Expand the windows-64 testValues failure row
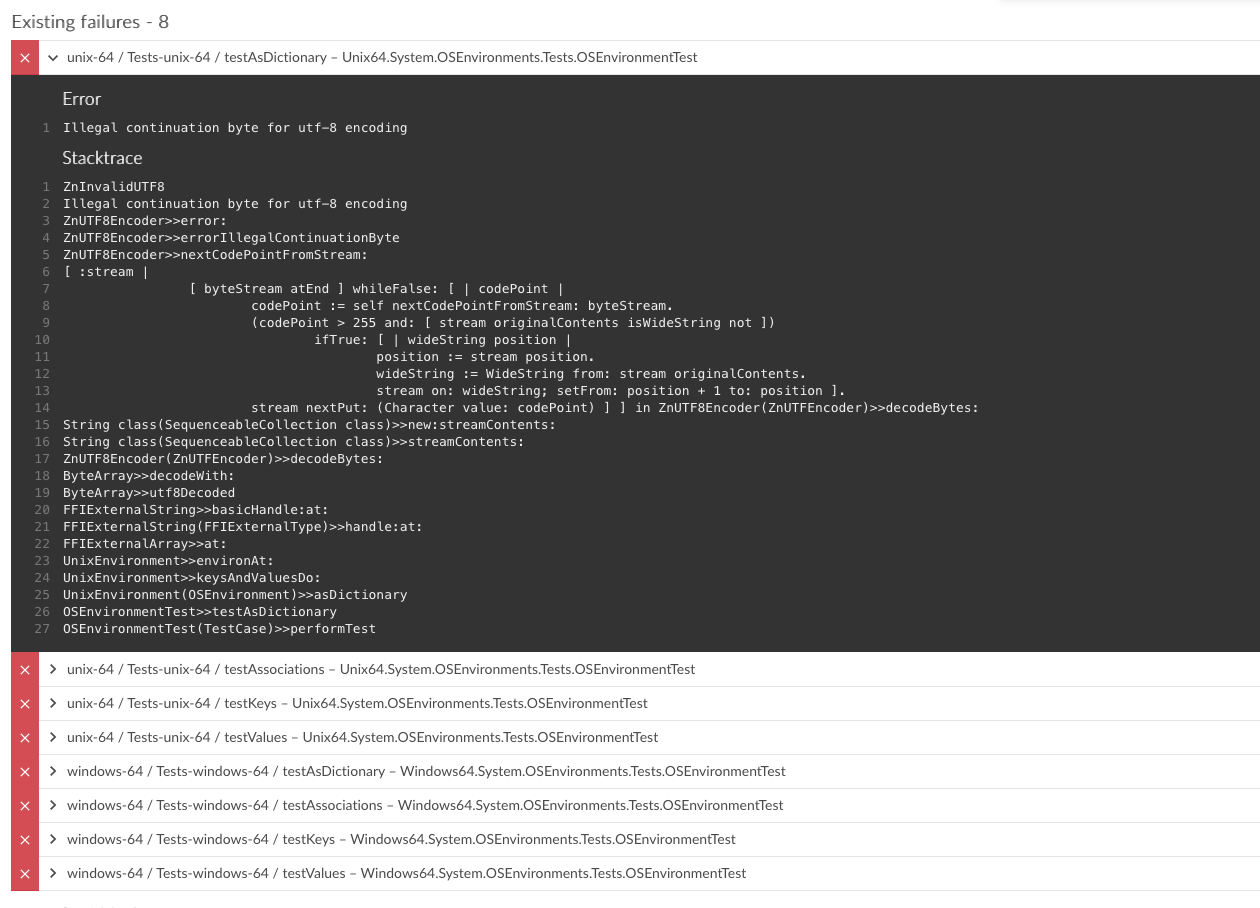1260x908 pixels. [x=53, y=874]
